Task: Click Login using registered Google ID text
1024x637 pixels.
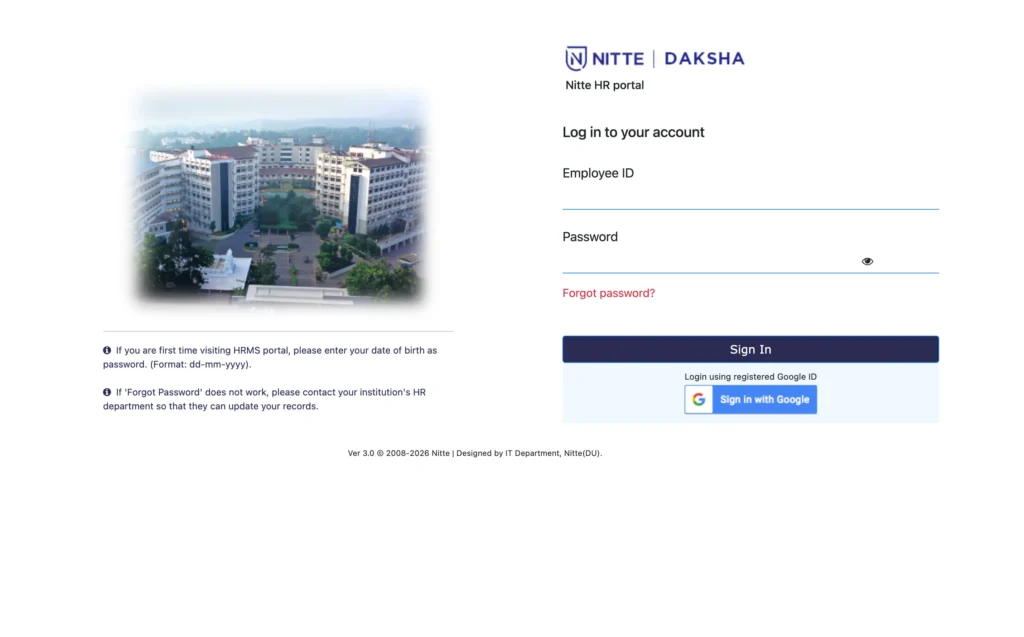Action: [750, 377]
